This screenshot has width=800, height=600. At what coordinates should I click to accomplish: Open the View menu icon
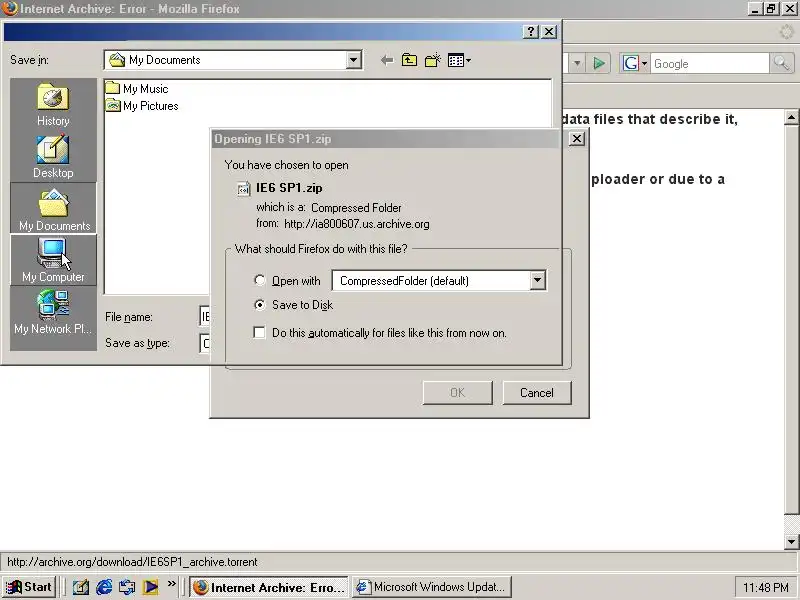(459, 61)
